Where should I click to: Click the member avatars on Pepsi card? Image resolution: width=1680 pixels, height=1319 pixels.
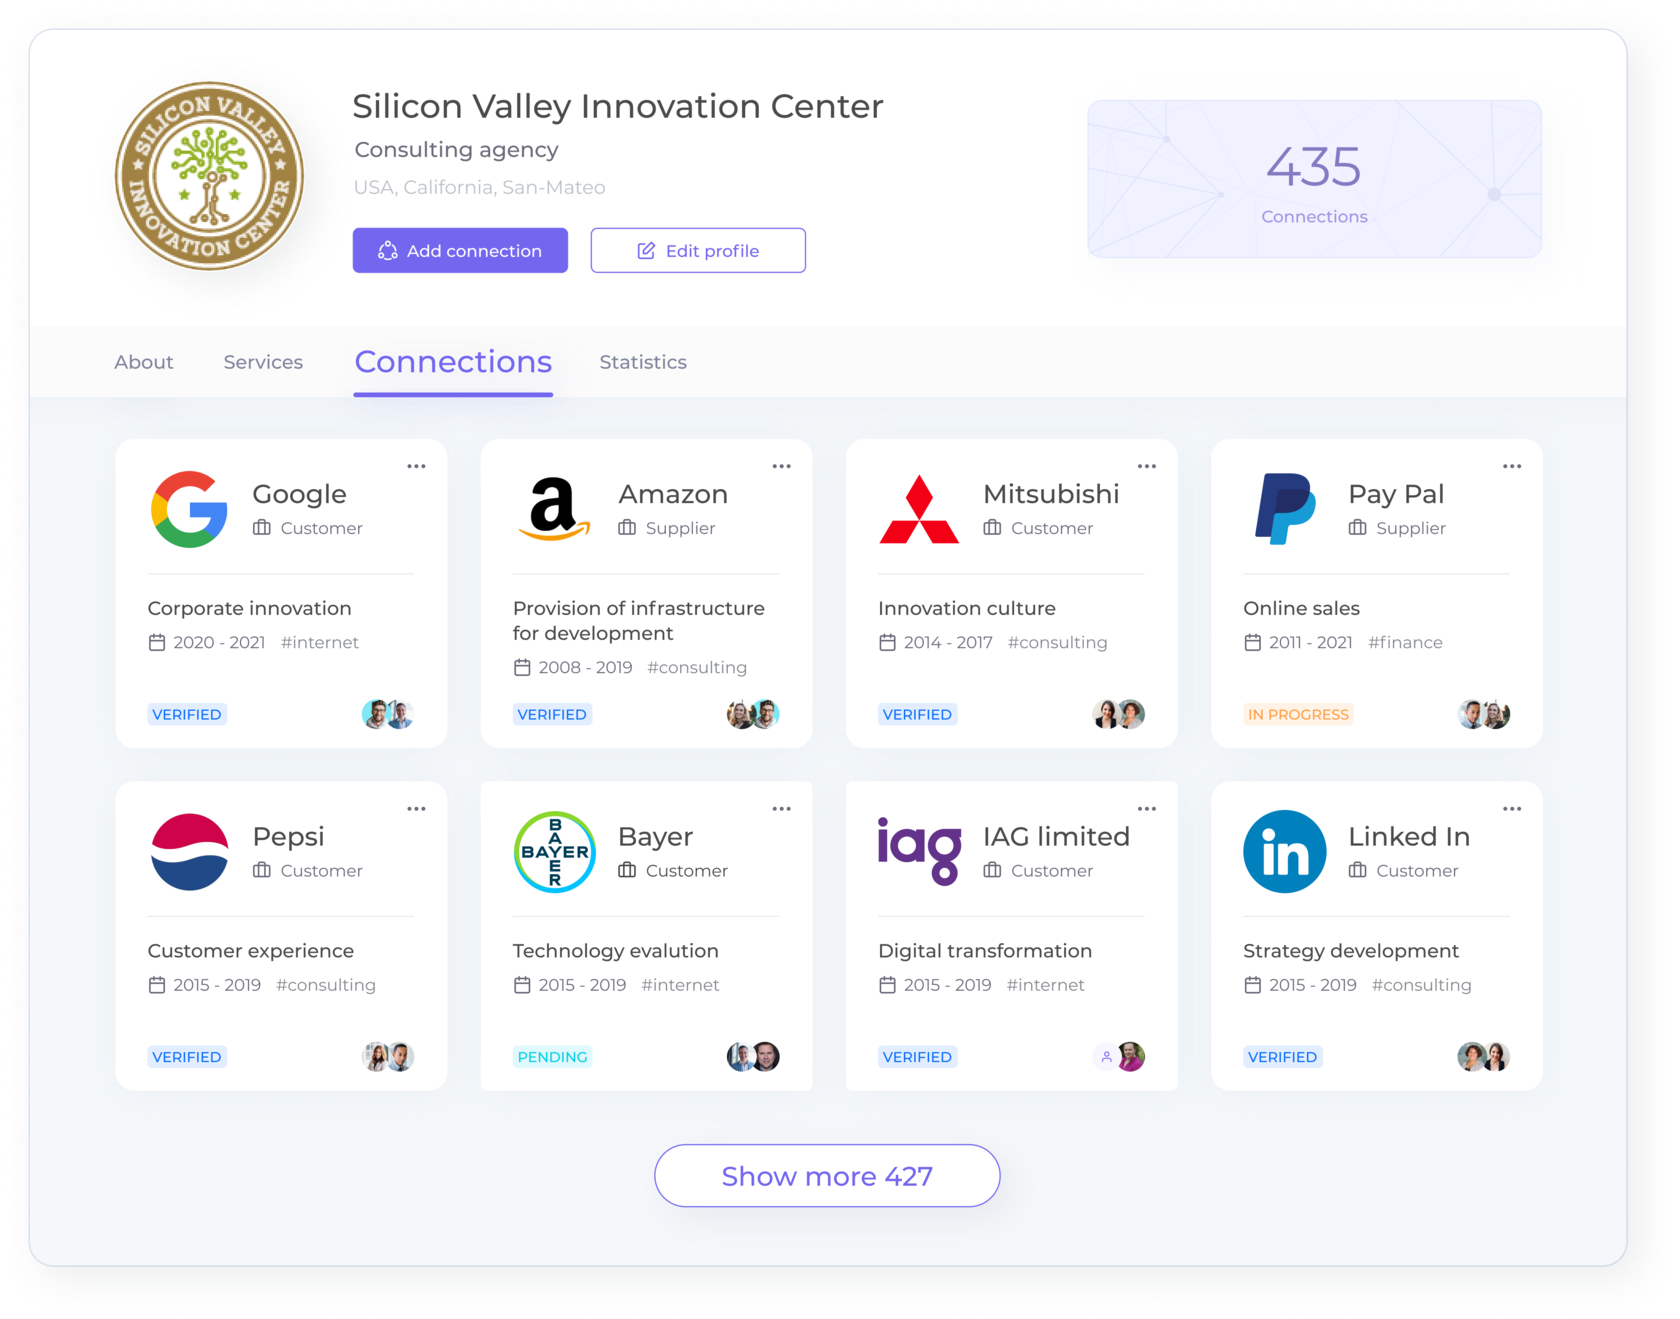coord(388,1057)
